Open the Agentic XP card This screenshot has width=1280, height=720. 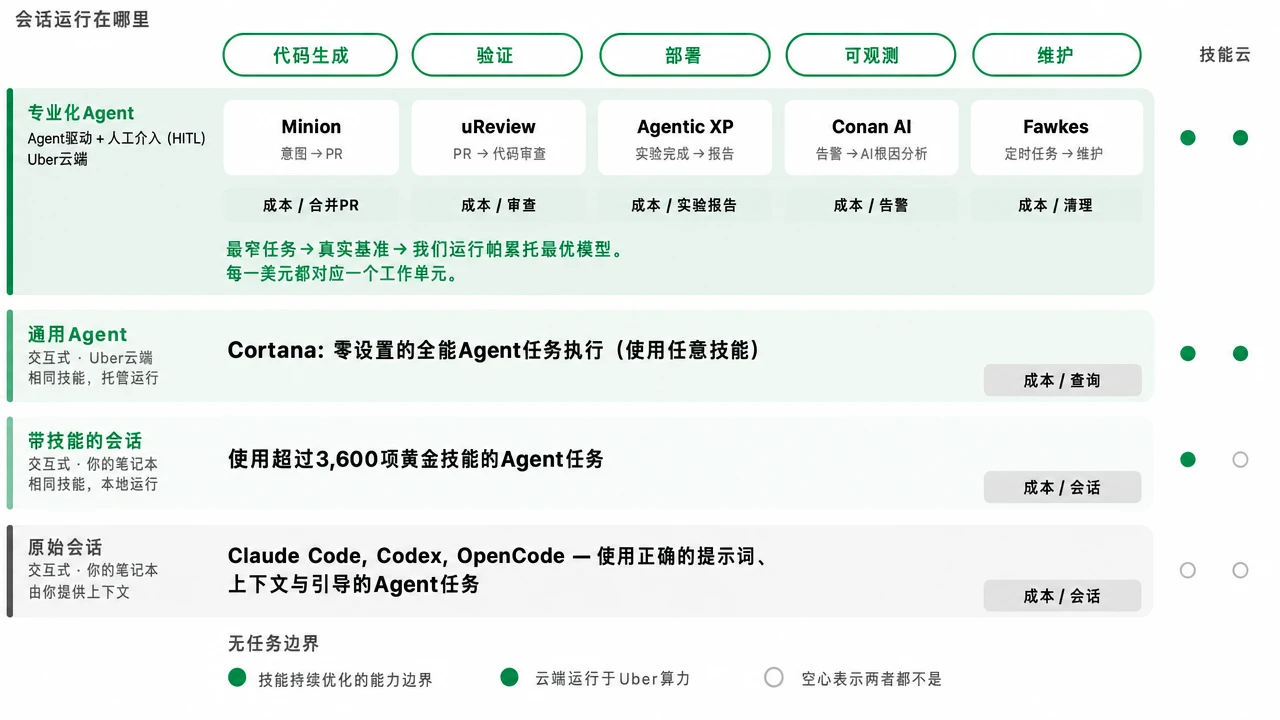pyautogui.click(x=685, y=138)
